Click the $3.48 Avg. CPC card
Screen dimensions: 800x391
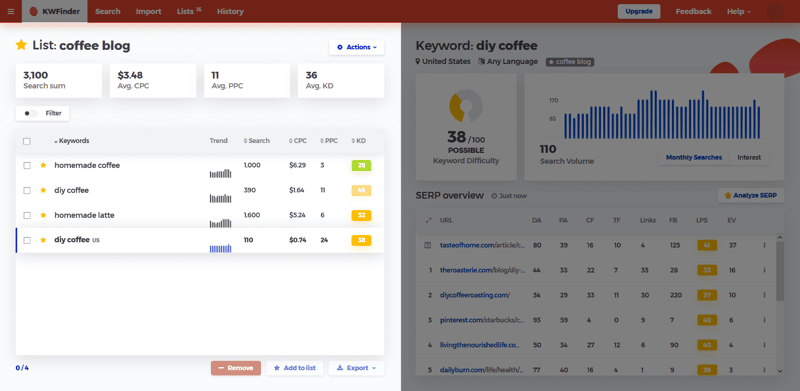pyautogui.click(x=153, y=81)
